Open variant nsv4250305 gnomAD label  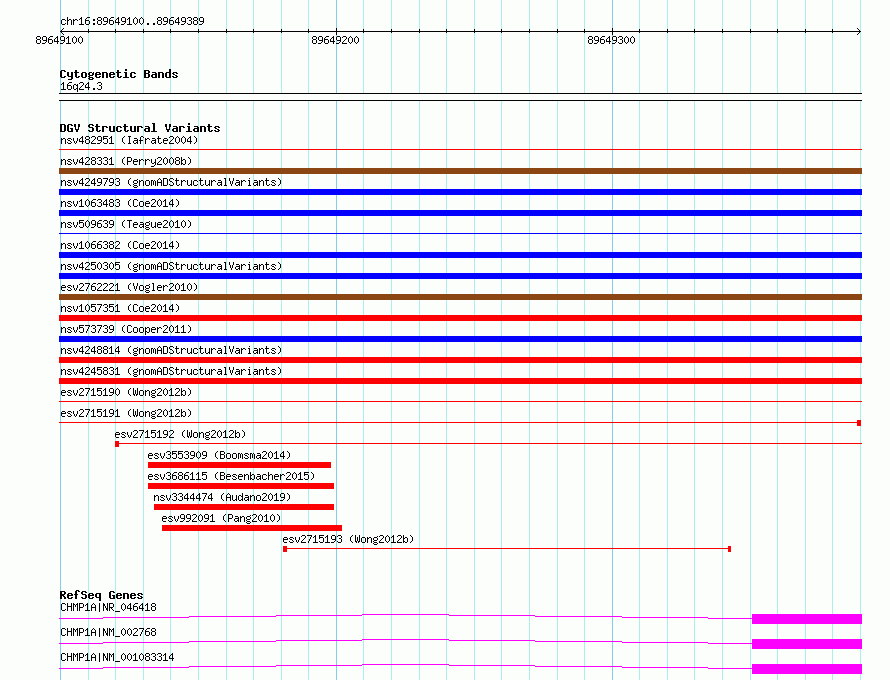click(x=171, y=266)
